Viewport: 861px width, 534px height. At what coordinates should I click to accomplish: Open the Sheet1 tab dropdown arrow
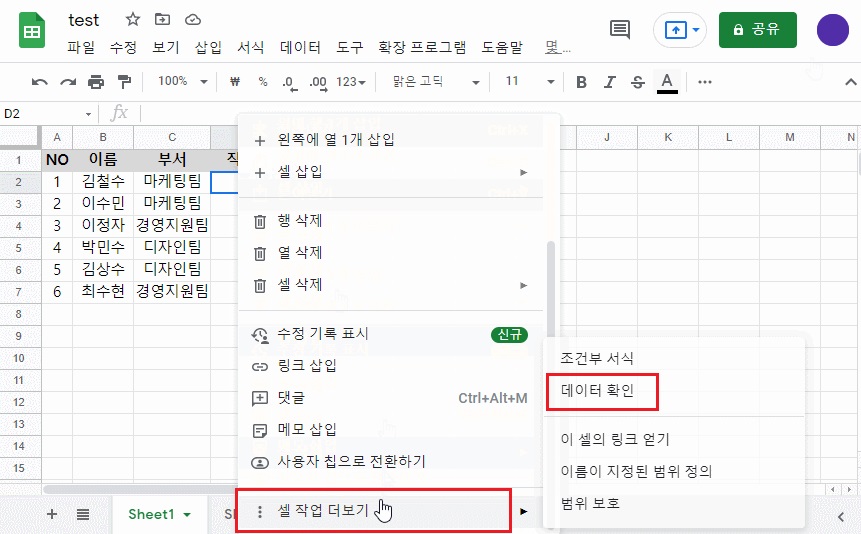pos(187,515)
